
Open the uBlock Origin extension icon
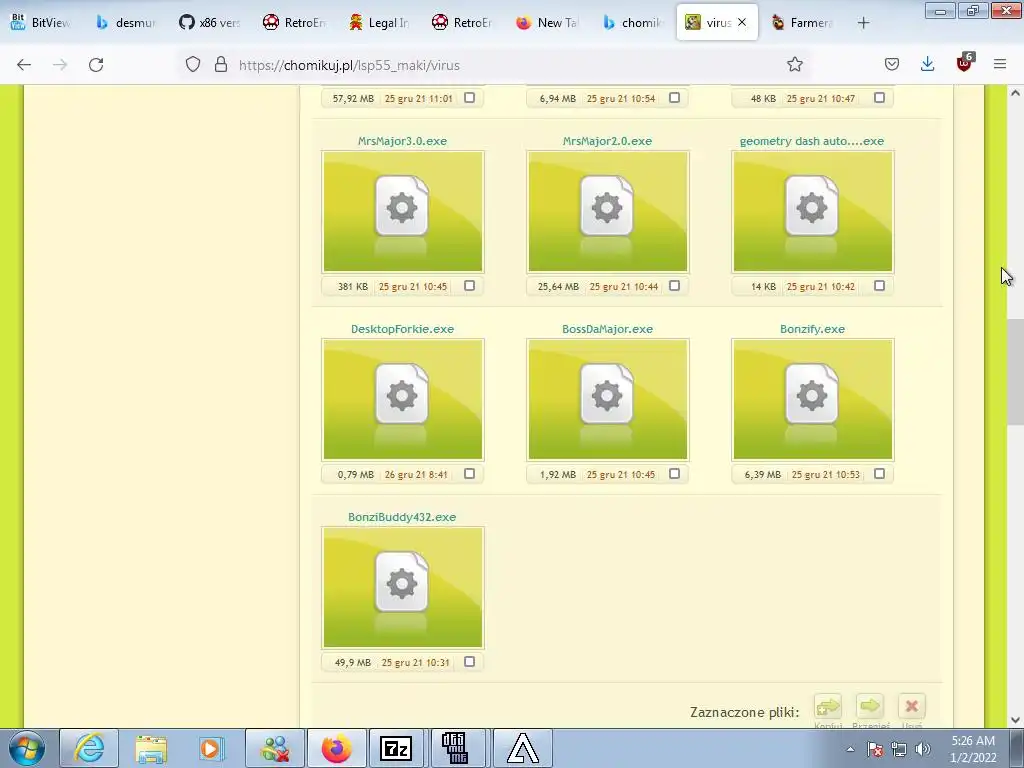click(965, 63)
